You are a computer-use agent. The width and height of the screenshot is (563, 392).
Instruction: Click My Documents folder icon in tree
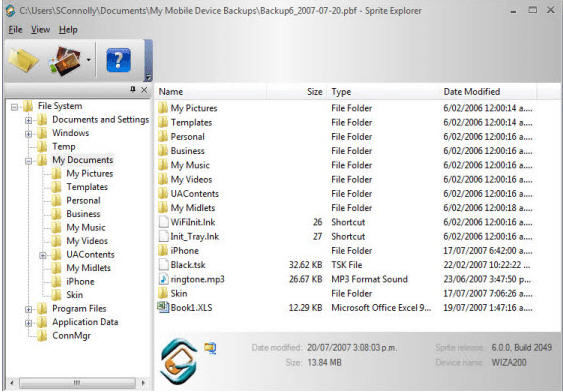pyautogui.click(x=42, y=160)
